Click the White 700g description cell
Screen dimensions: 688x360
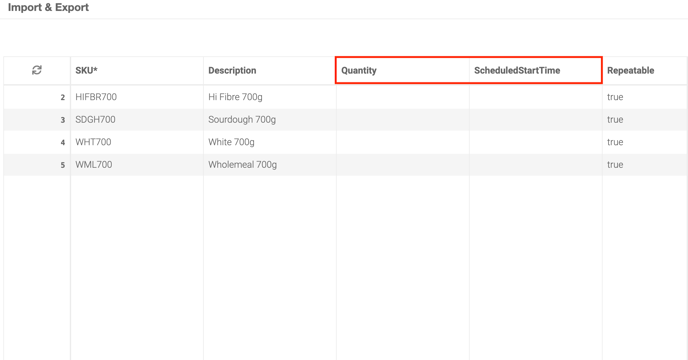coord(270,142)
